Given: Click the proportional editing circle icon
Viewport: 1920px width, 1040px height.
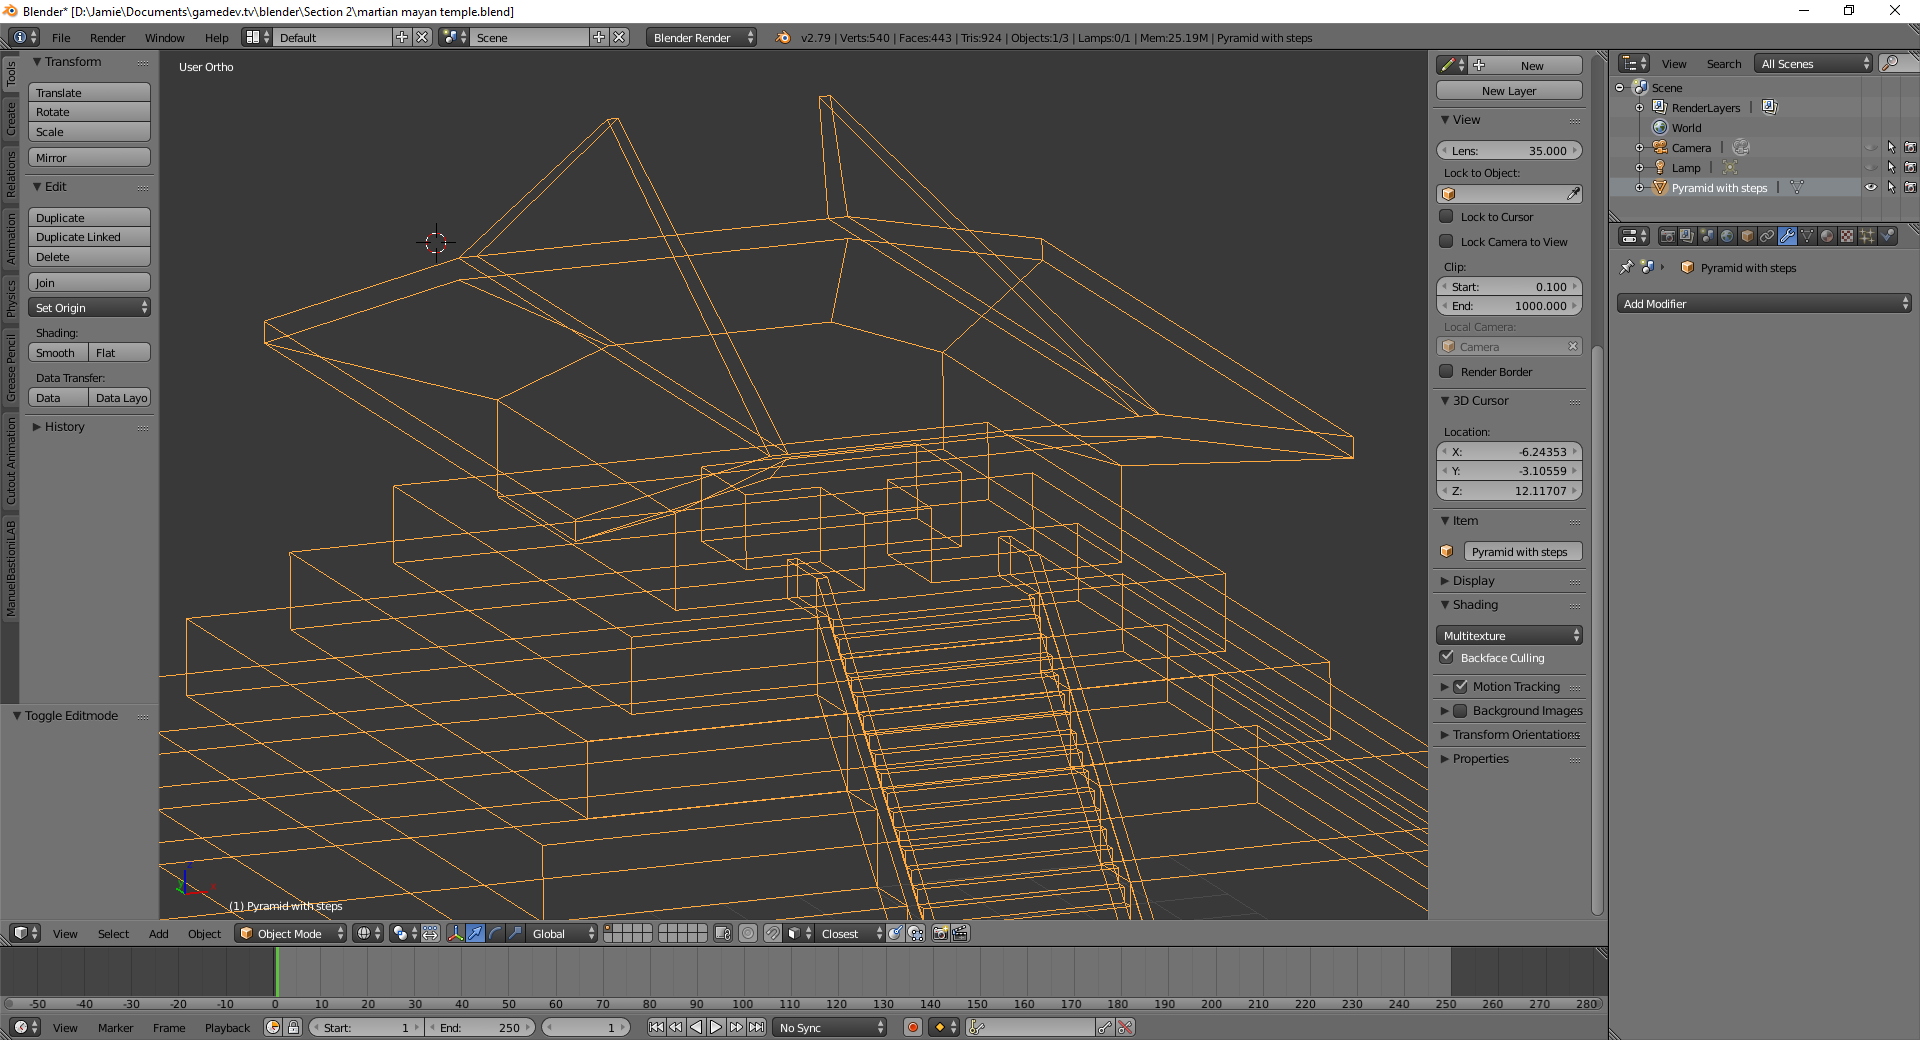Looking at the screenshot, I should click(748, 933).
